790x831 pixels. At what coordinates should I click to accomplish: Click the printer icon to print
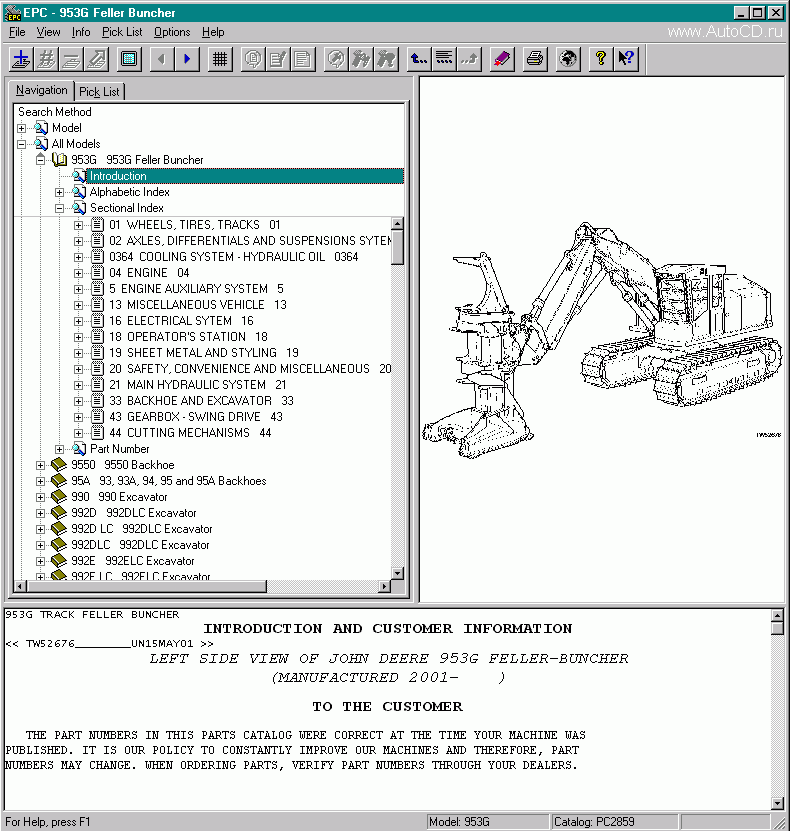535,59
